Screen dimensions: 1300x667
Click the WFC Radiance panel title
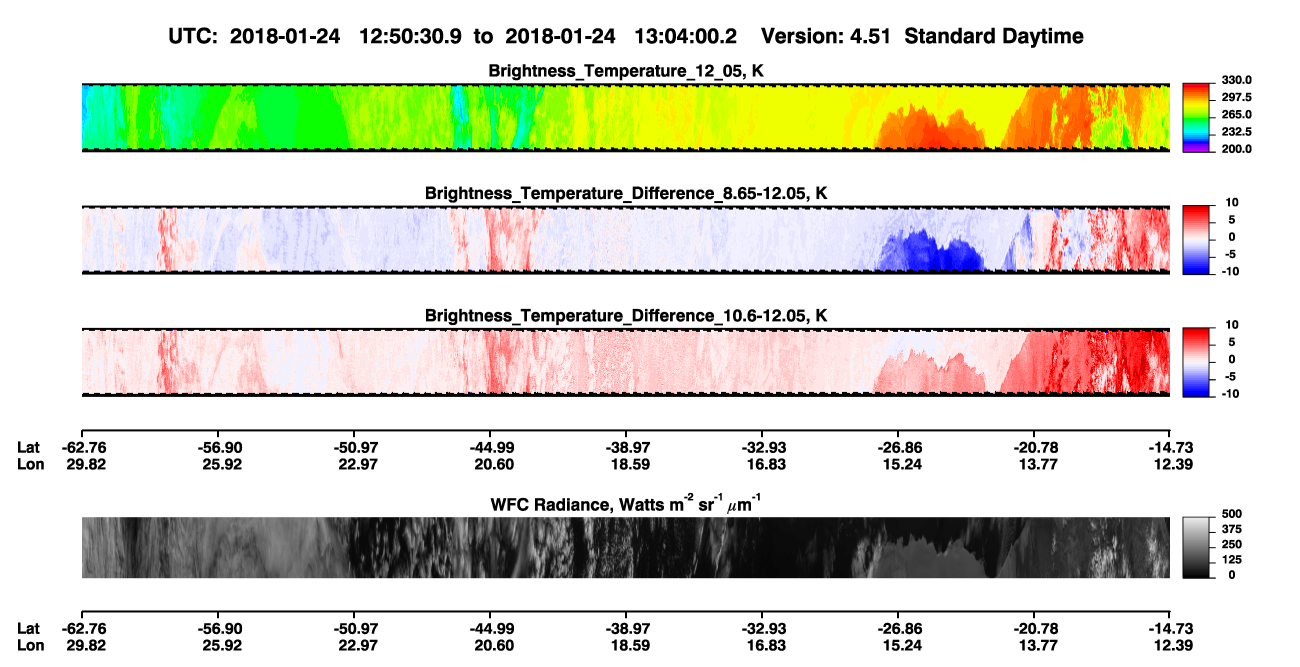click(x=626, y=504)
